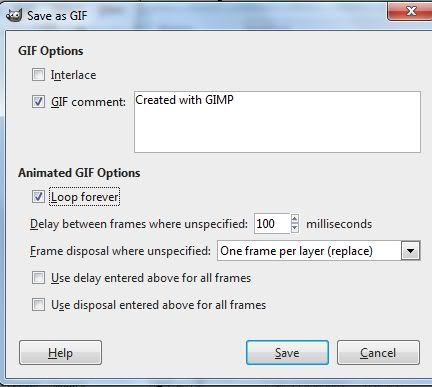Click the Save button
Image resolution: width=432 pixels, height=387 pixels.
click(x=287, y=353)
